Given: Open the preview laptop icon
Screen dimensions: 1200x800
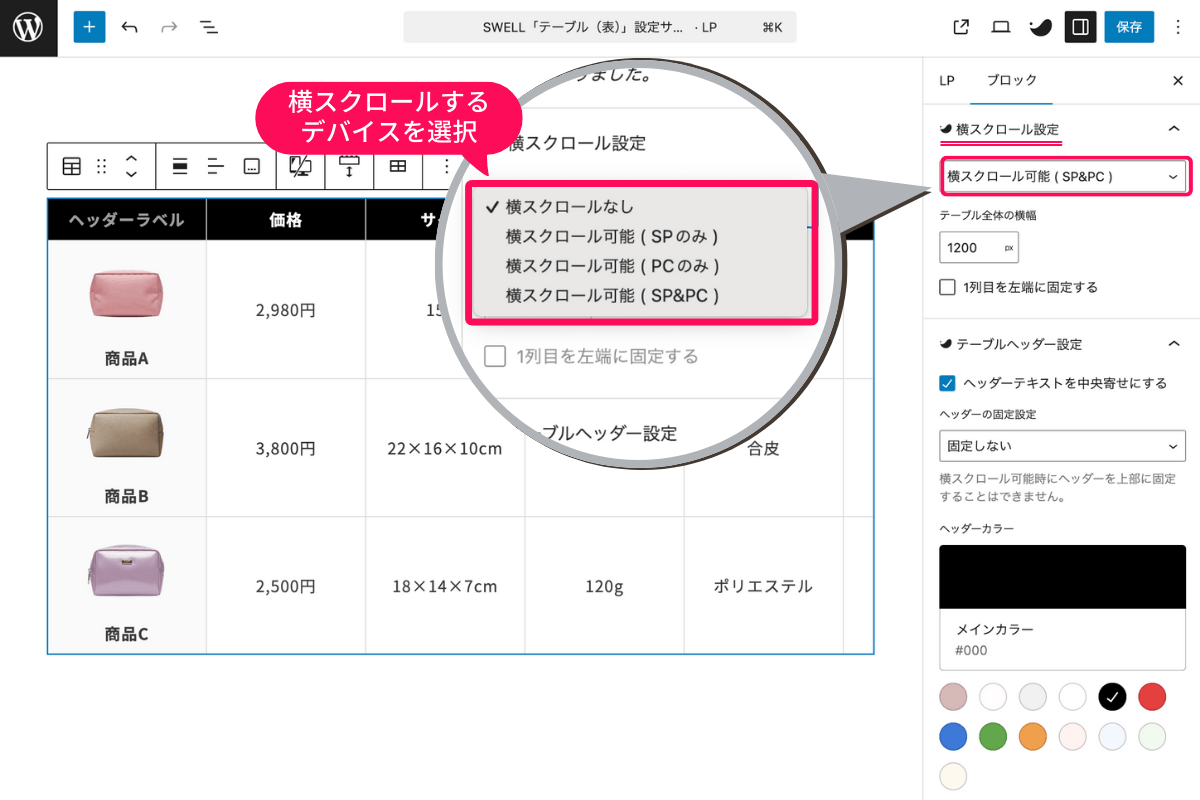Looking at the screenshot, I should click(x=1000, y=27).
